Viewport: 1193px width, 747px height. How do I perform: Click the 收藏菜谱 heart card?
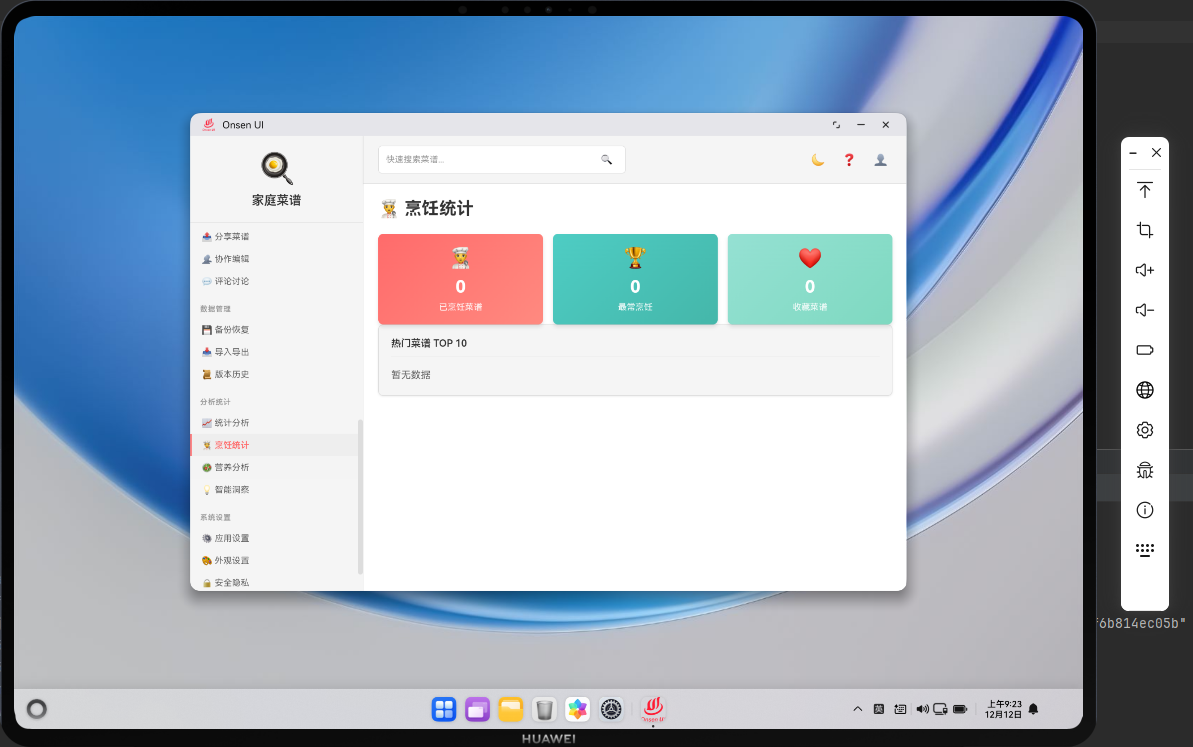810,279
